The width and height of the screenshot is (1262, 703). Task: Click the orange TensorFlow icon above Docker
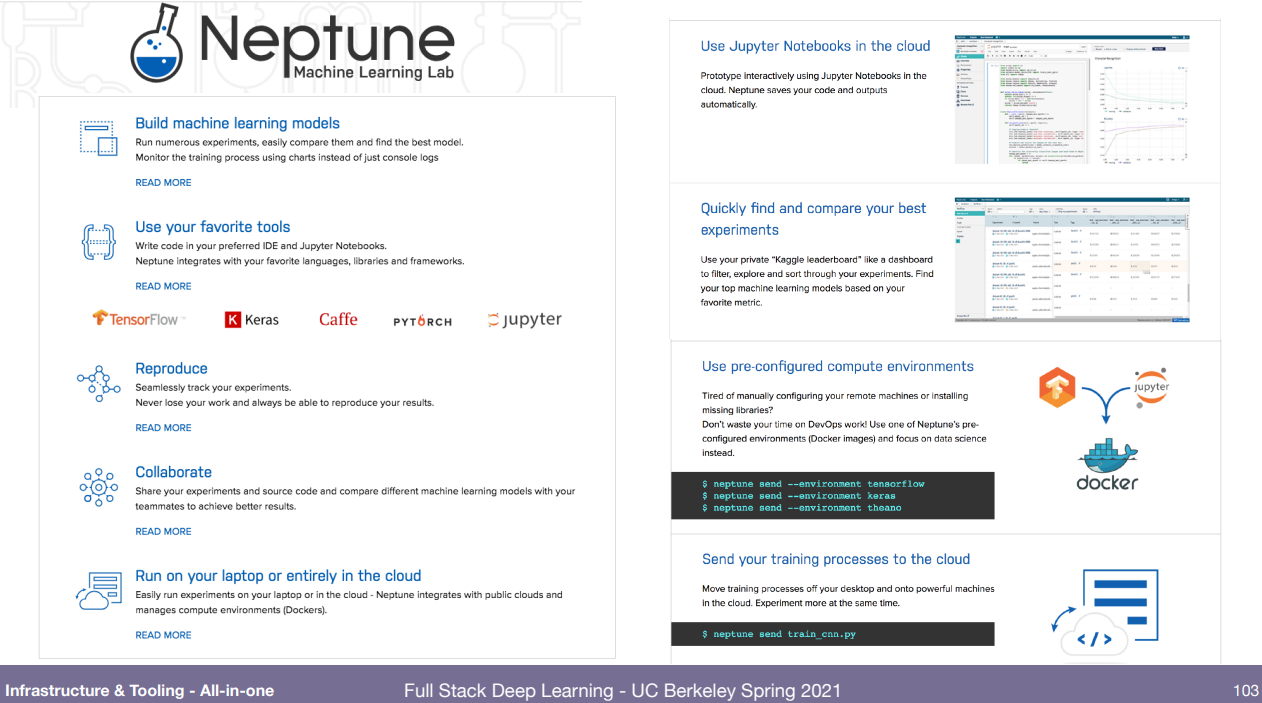pos(1056,388)
